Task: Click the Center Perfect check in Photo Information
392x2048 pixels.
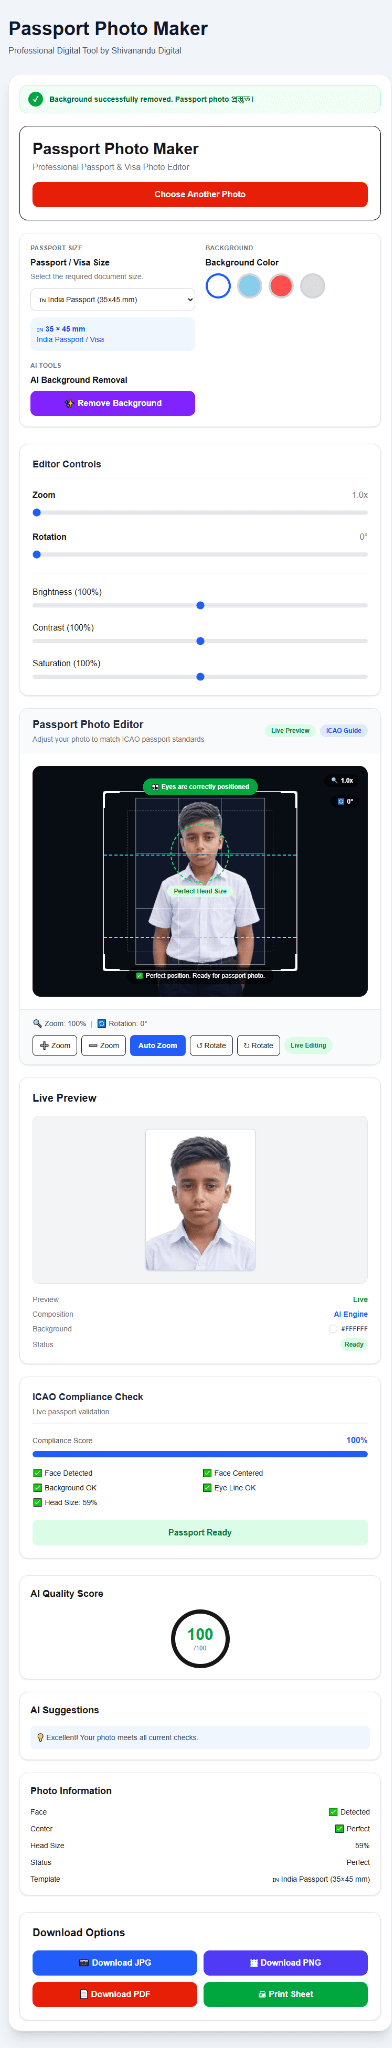Action: pos(339,1829)
